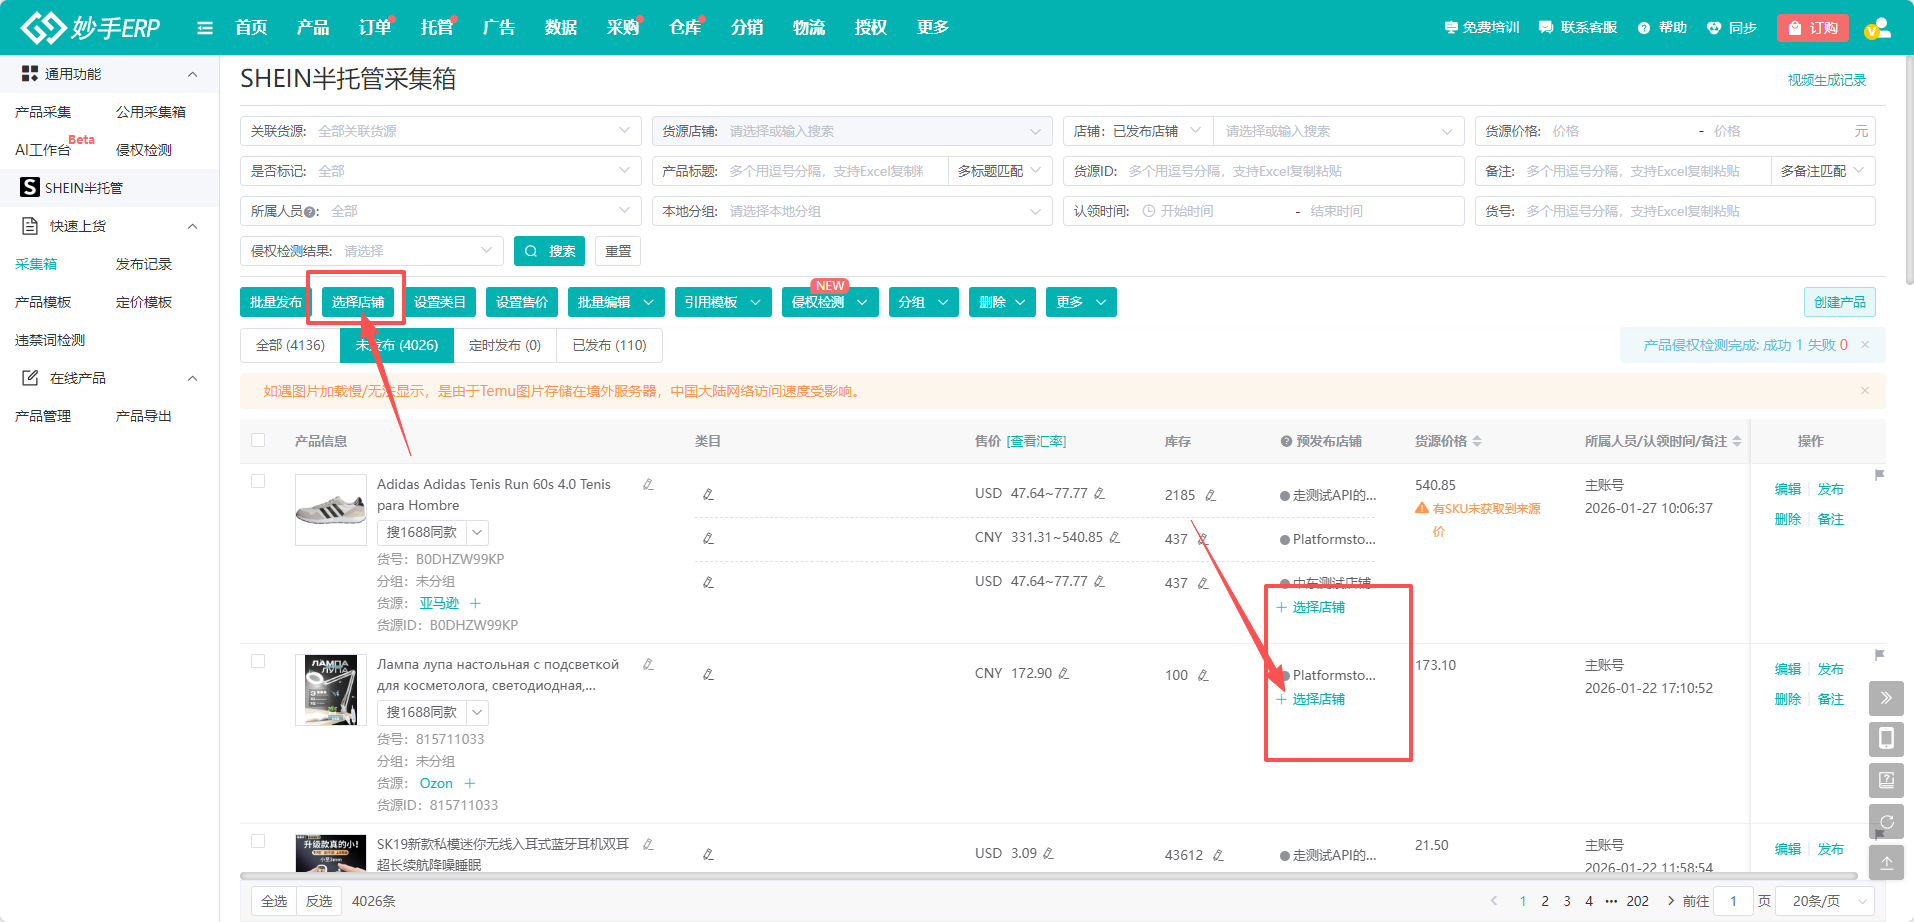Tick the checkbox for Adidas product row
The width and height of the screenshot is (1914, 922).
258,481
